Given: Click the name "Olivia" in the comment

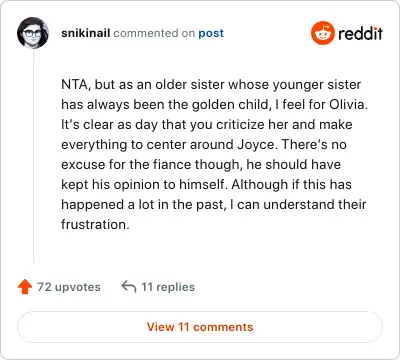Looking at the screenshot, I should click(x=348, y=105).
